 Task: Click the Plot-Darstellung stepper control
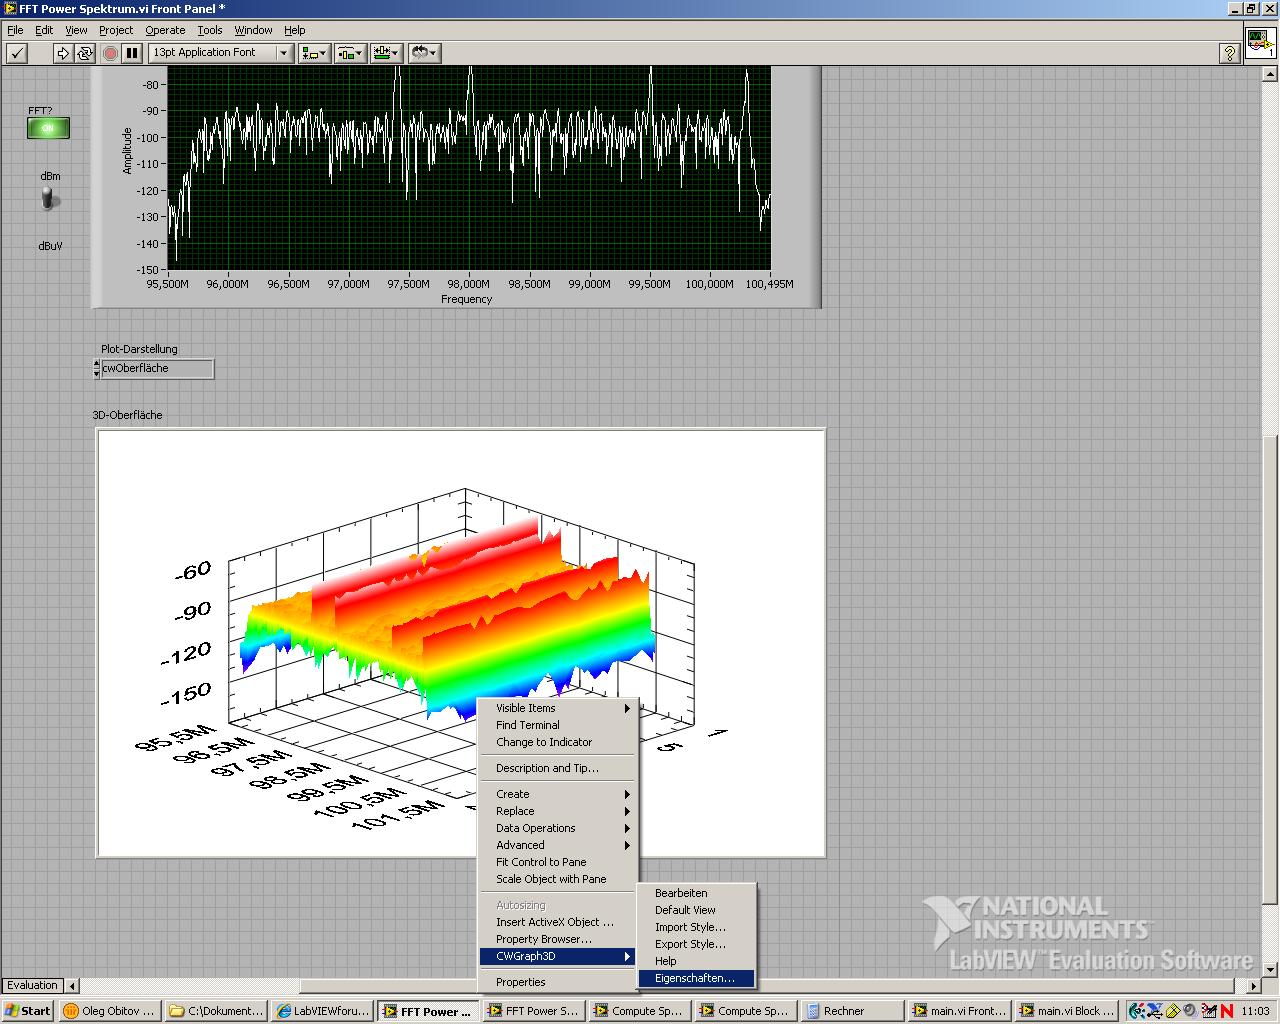[97, 368]
